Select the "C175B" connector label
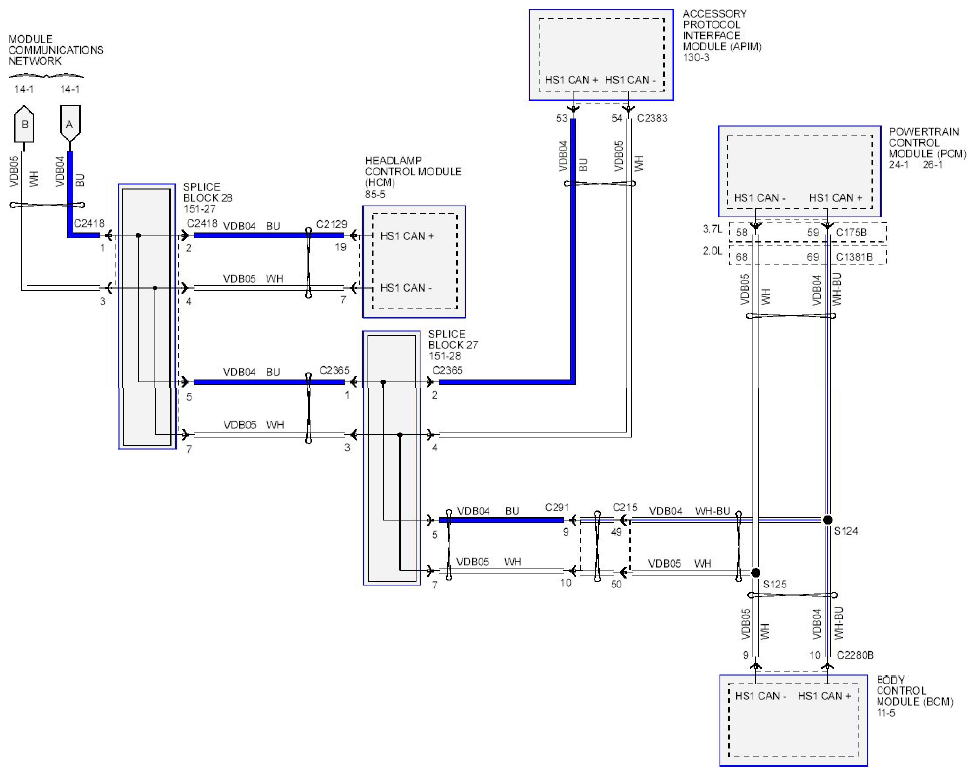Image resolution: width=976 pixels, height=776 pixels. click(852, 232)
